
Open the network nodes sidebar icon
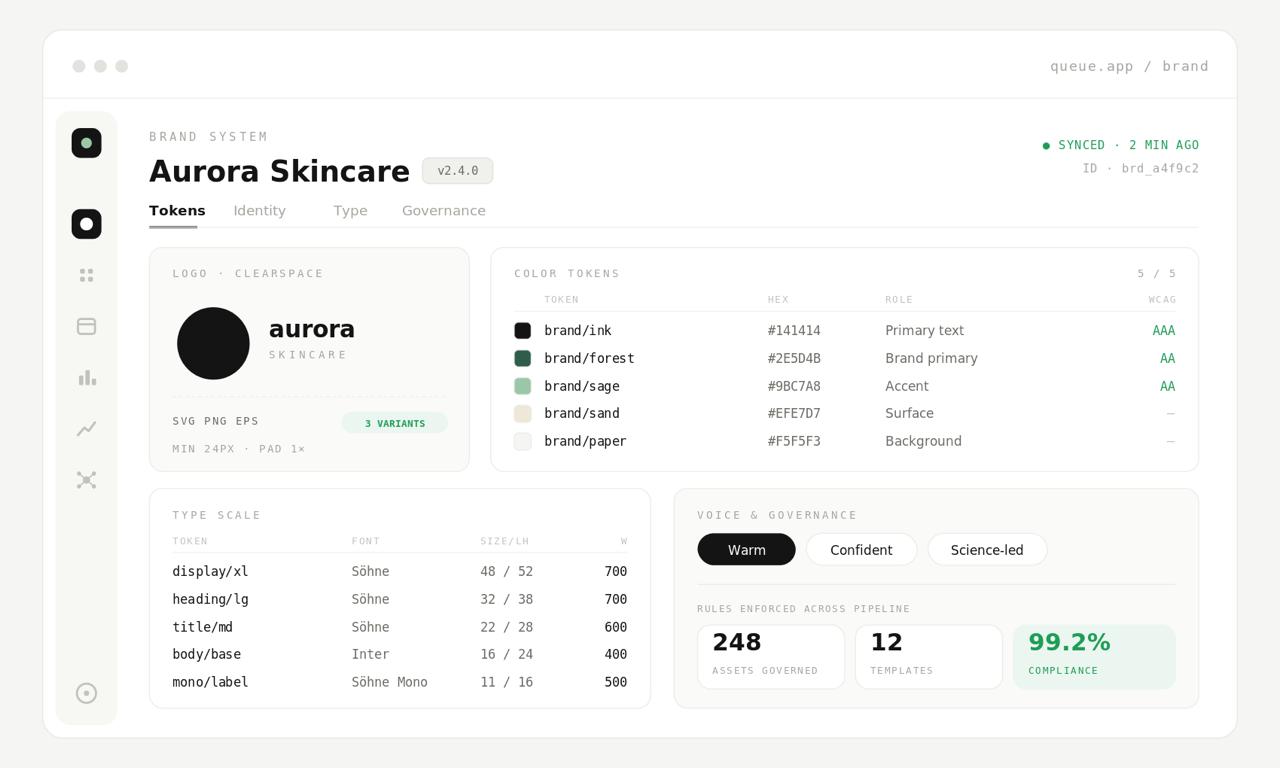86,480
